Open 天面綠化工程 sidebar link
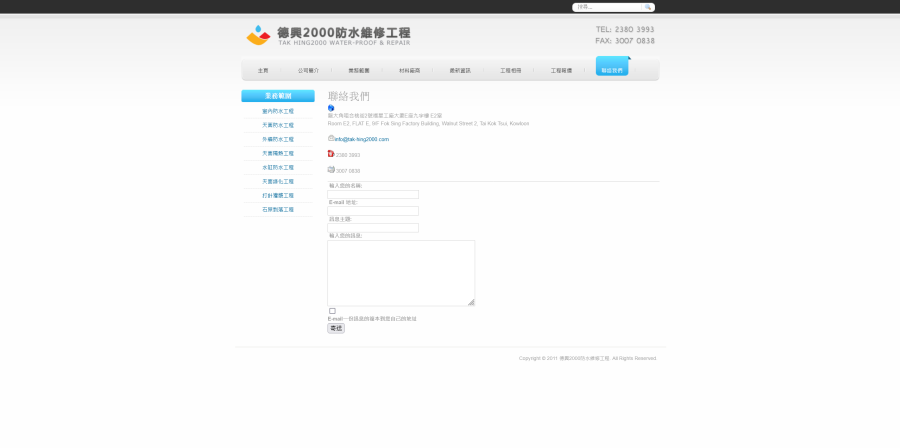Viewport: 900px width, 448px height. (x=278, y=181)
